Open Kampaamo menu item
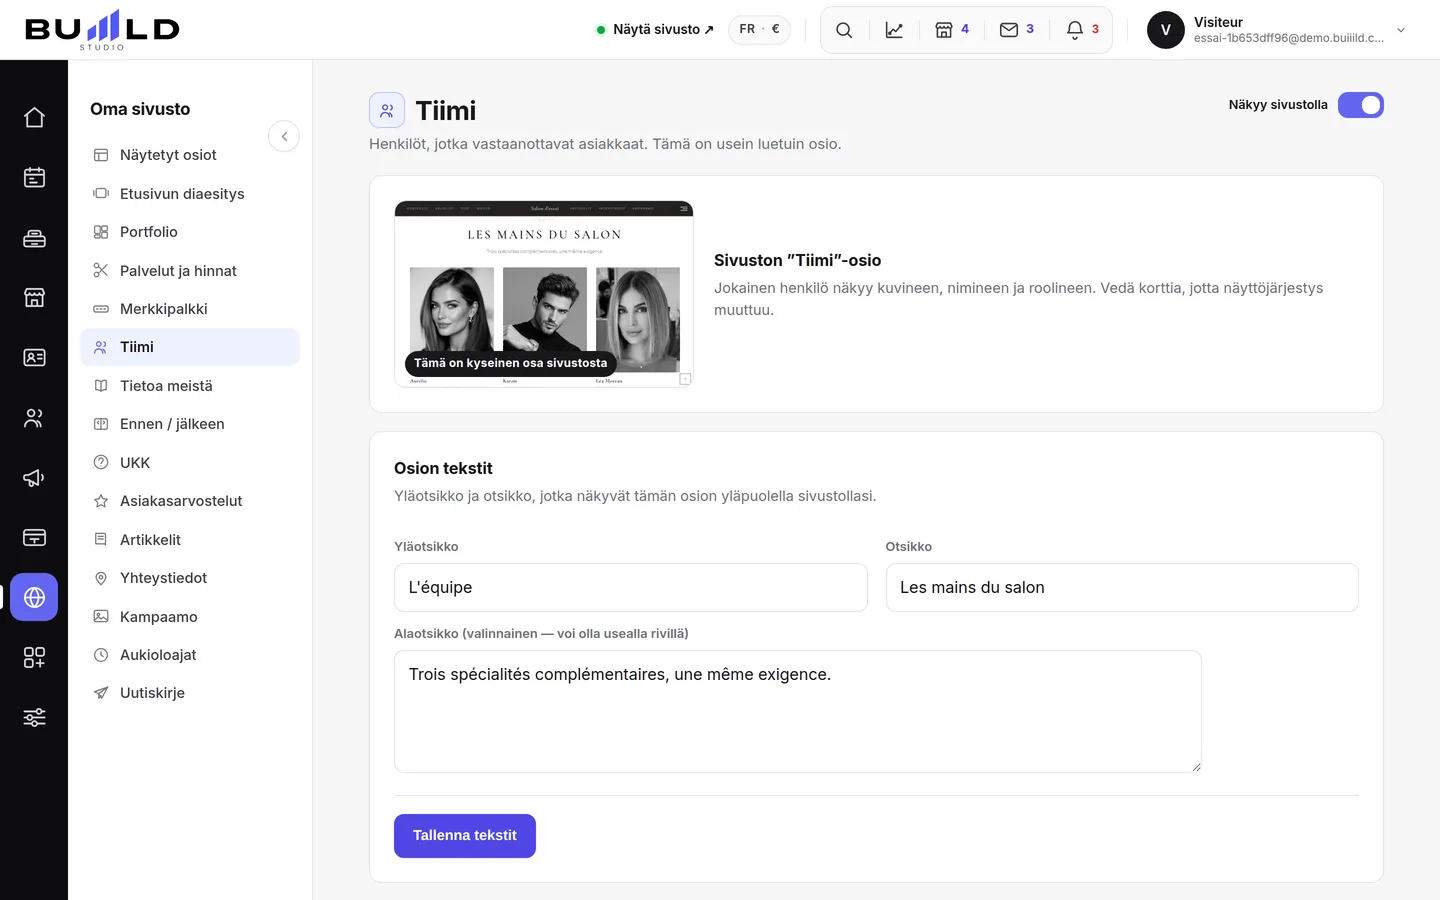1440x900 pixels. click(x=190, y=617)
